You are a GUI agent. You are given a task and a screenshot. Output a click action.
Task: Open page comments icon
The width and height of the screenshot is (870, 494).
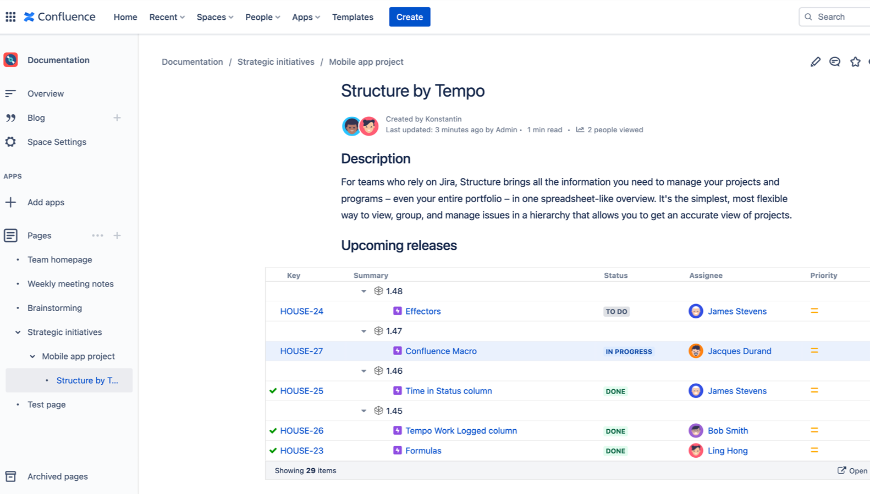[x=835, y=62]
